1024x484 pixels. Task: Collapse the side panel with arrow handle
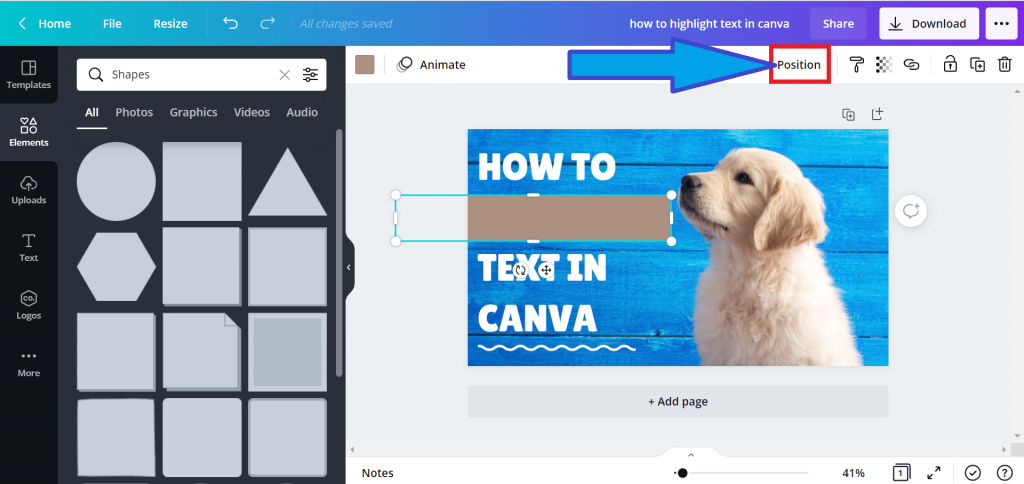[349, 267]
